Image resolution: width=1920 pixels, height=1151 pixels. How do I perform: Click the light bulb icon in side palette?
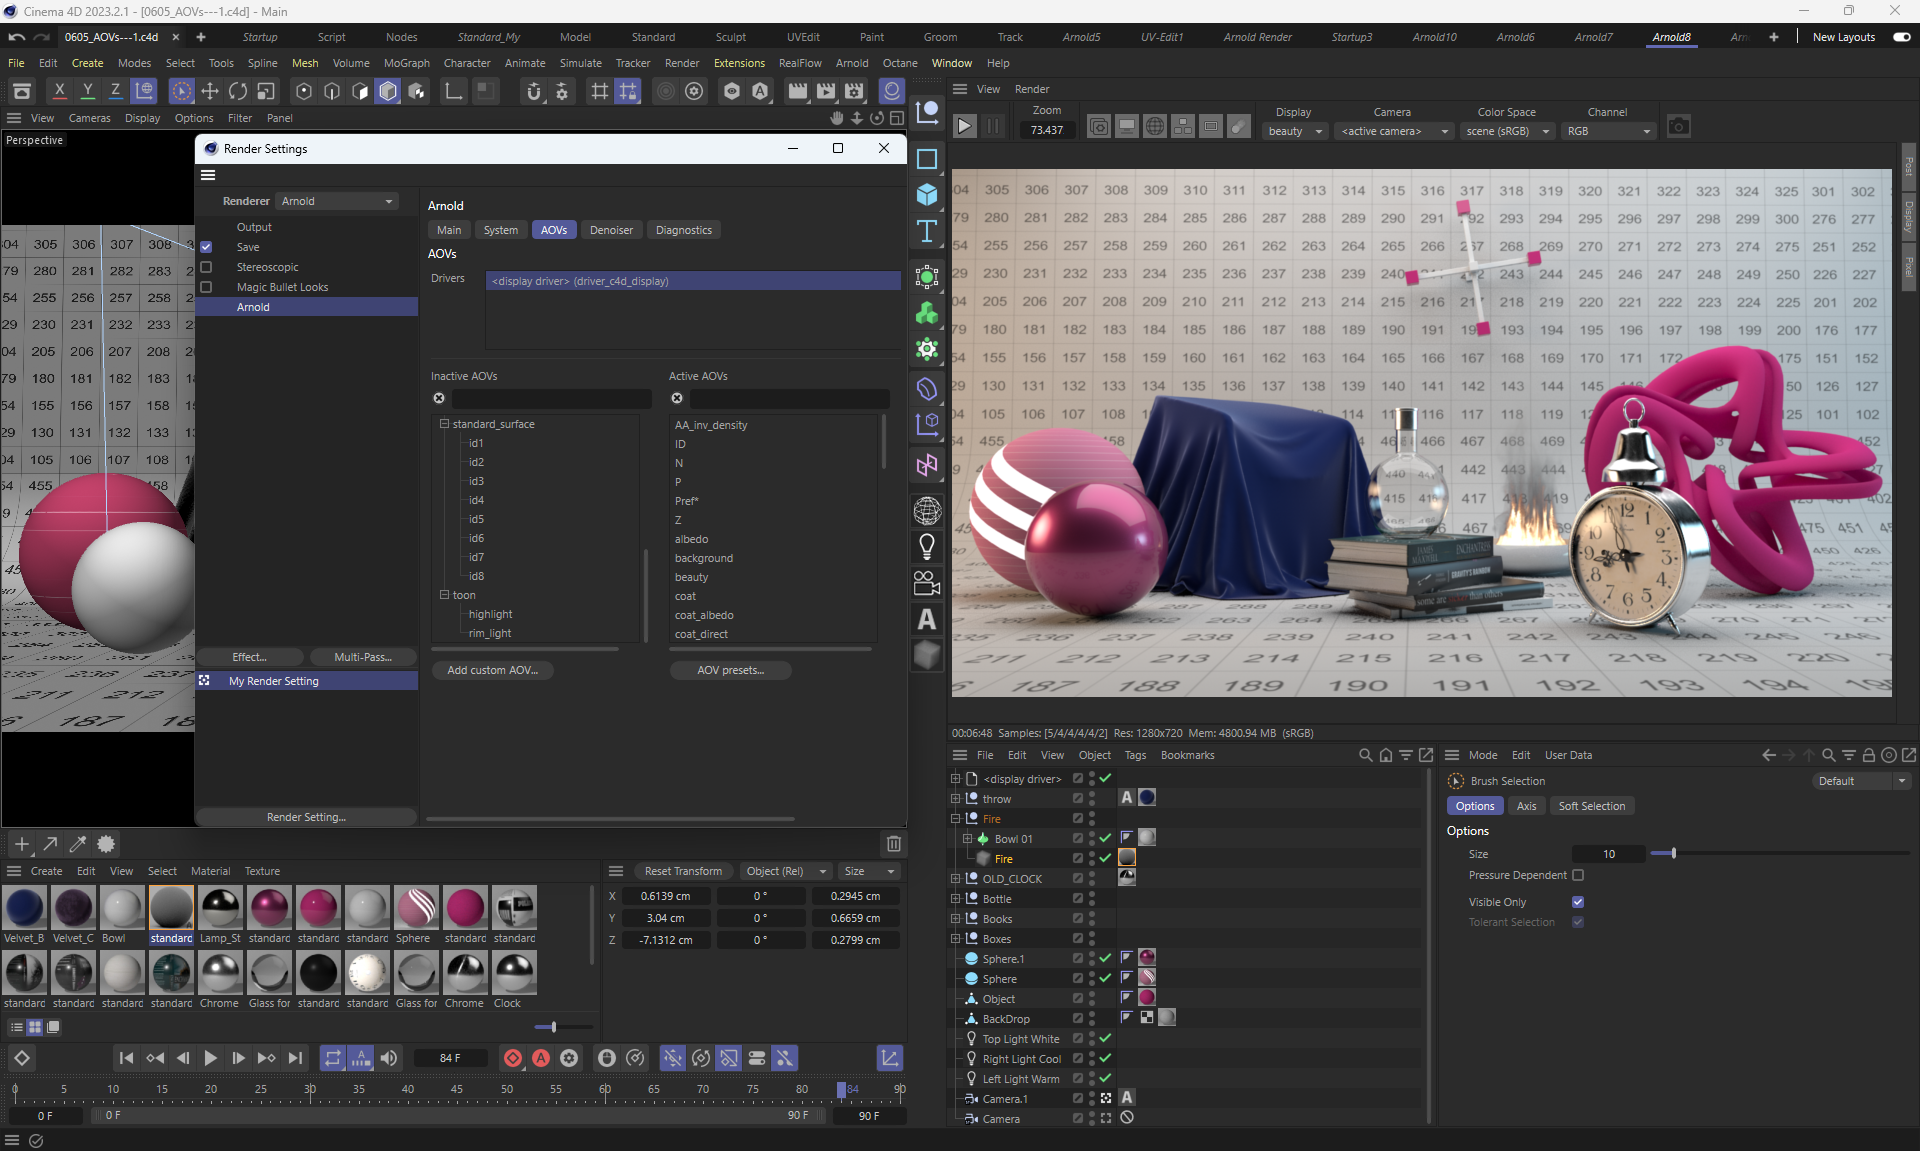tap(927, 546)
